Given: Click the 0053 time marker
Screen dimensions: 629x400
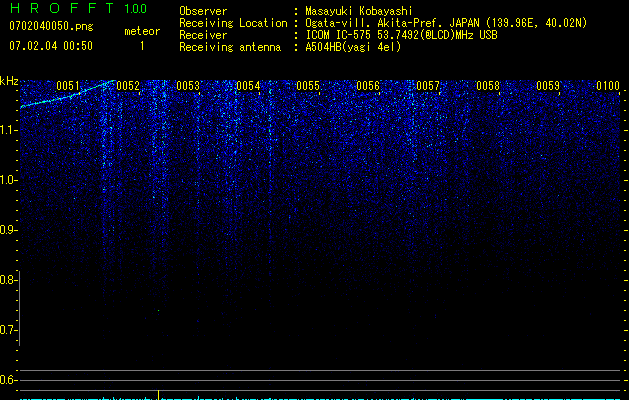Looking at the screenshot, I should click(x=188, y=86).
